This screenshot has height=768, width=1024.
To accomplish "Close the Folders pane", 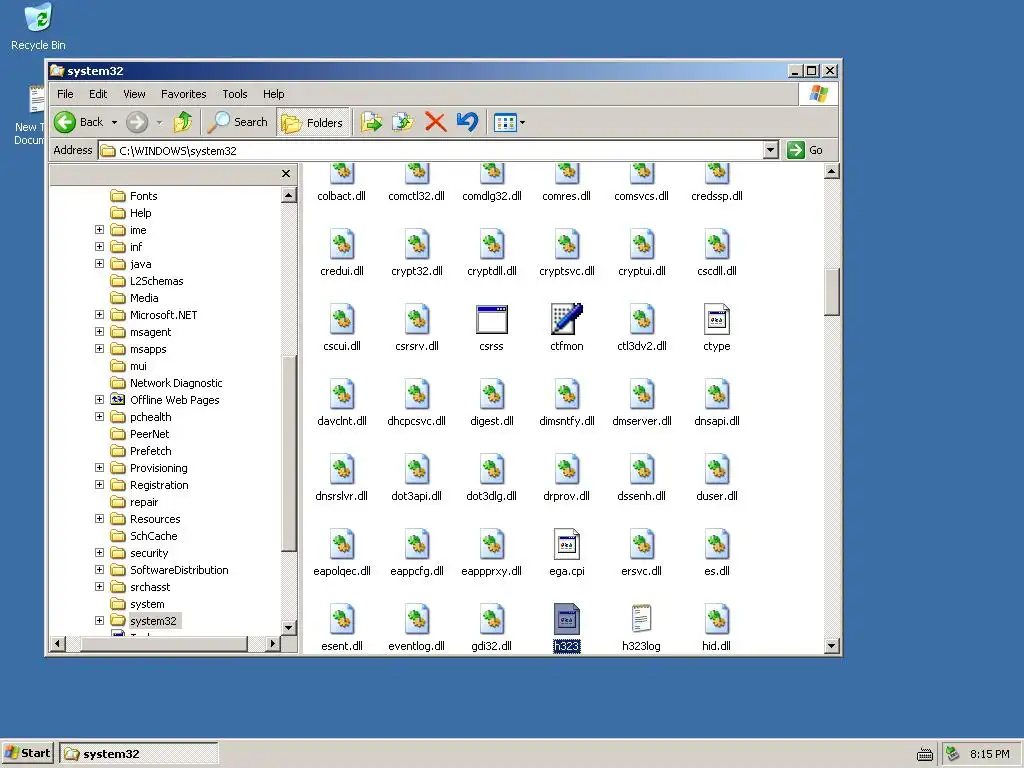I will tap(285, 174).
